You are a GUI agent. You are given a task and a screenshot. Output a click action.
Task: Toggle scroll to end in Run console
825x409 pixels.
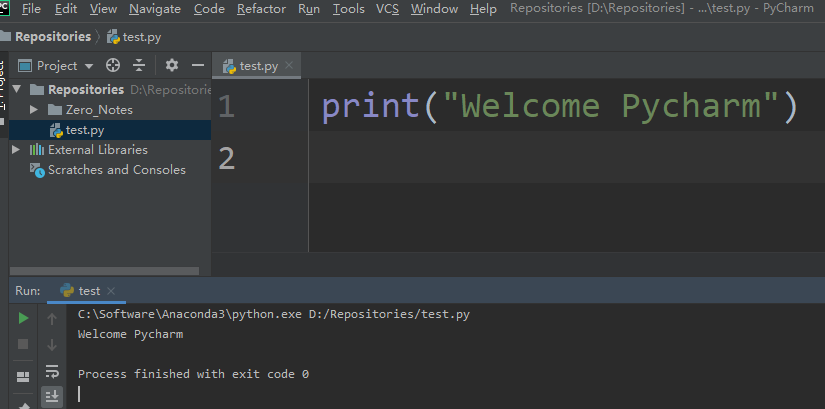coord(52,397)
